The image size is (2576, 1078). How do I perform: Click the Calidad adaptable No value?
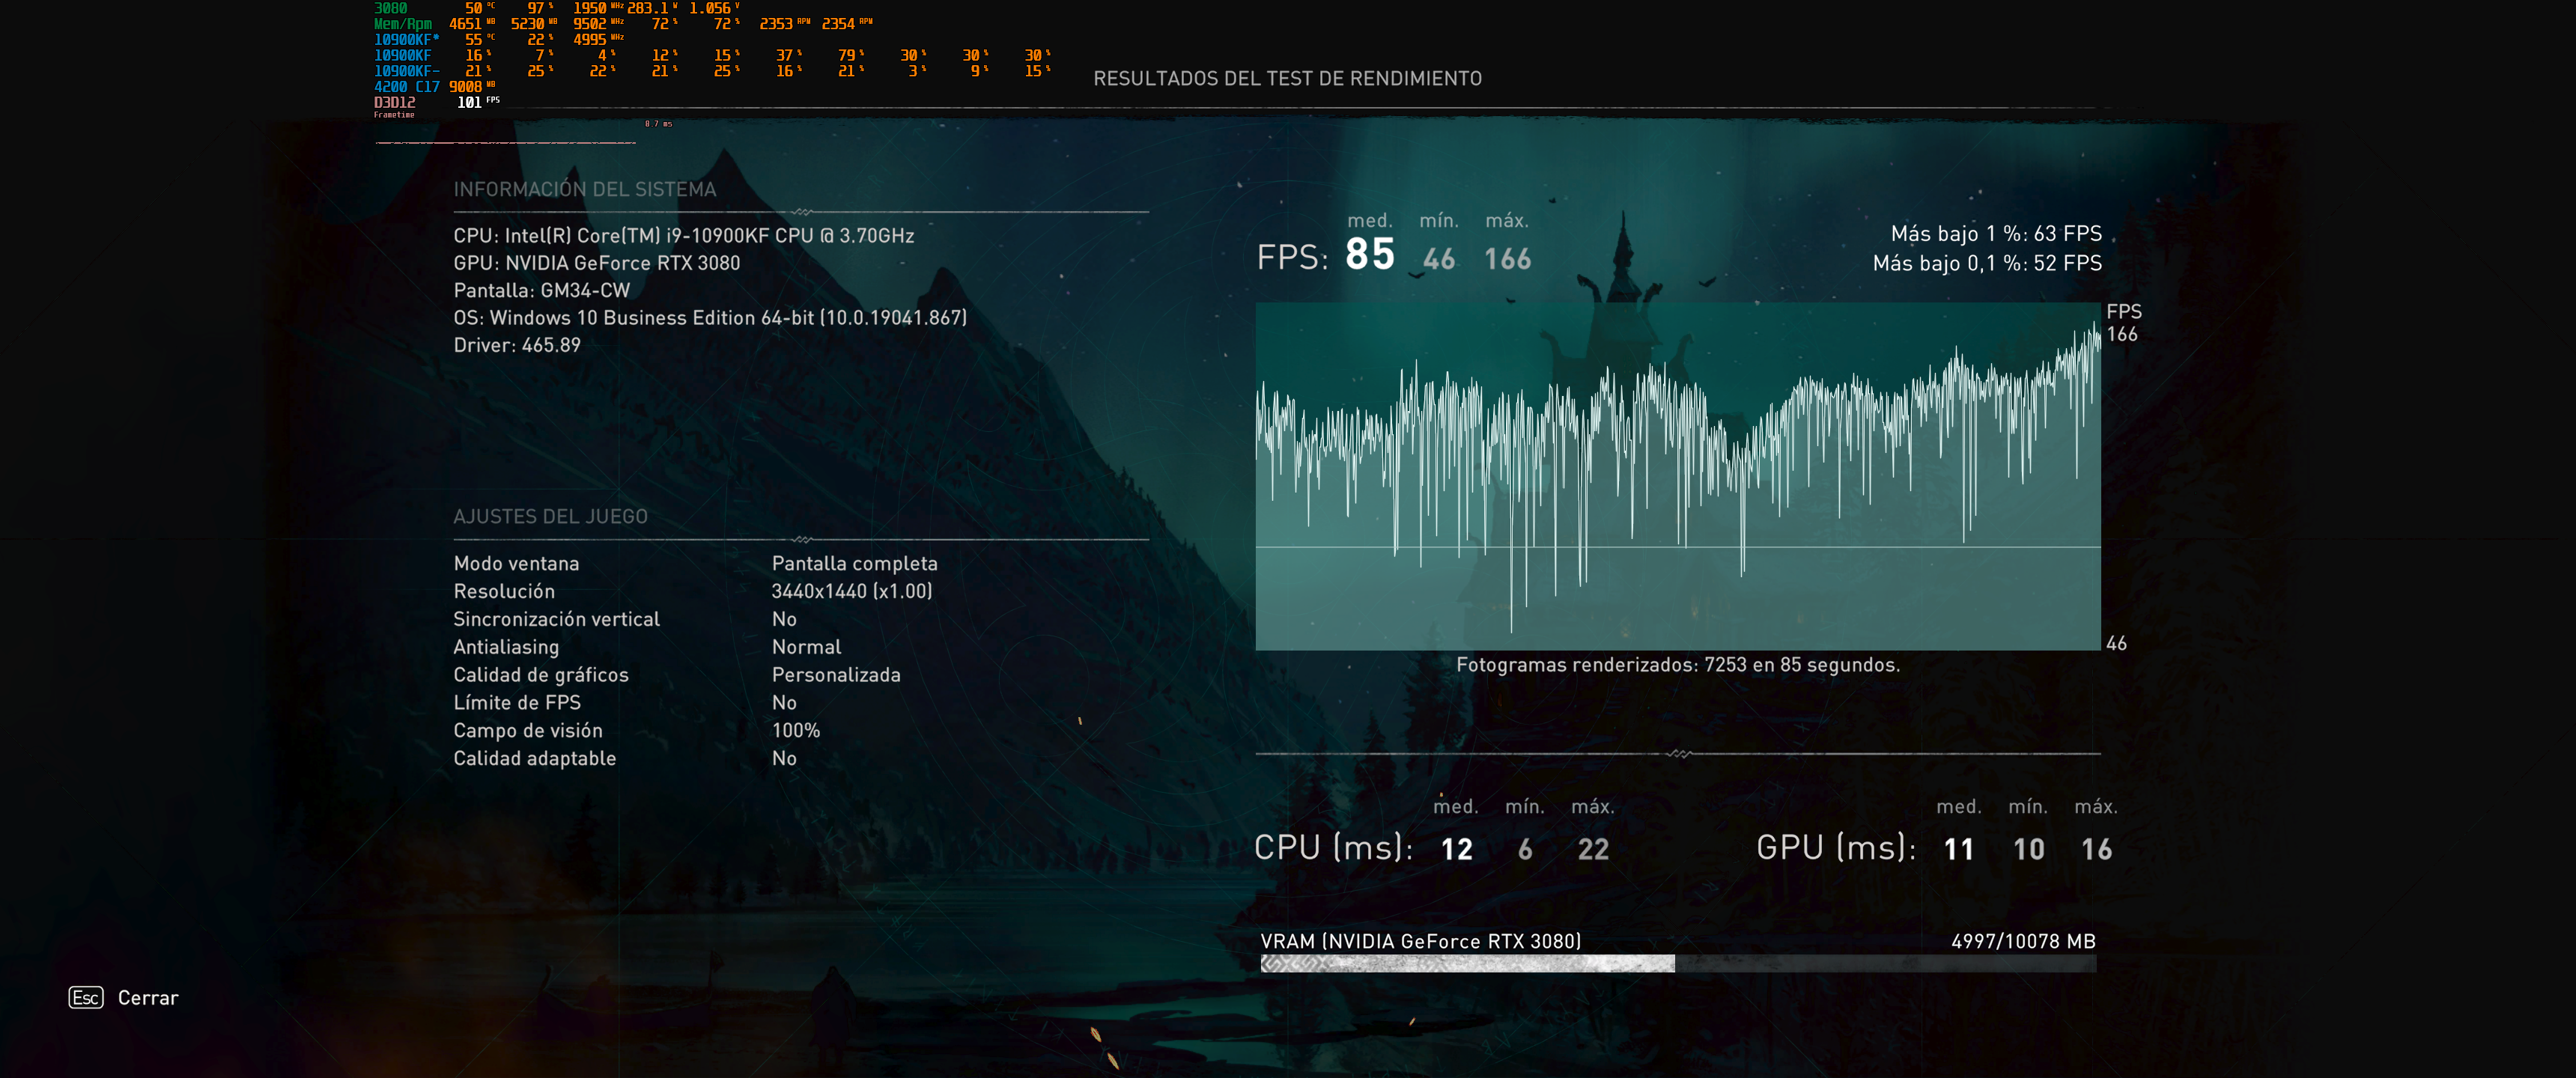tap(784, 758)
